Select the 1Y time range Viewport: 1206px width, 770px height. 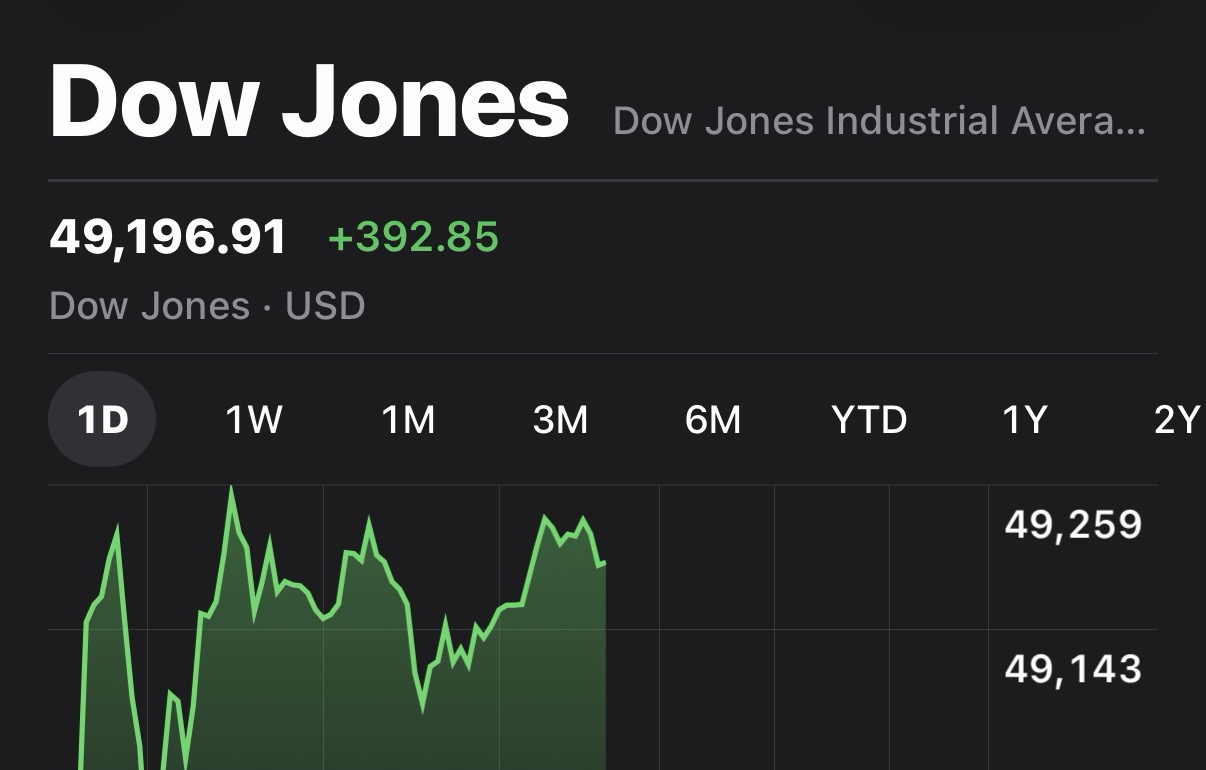pyautogui.click(x=1024, y=420)
